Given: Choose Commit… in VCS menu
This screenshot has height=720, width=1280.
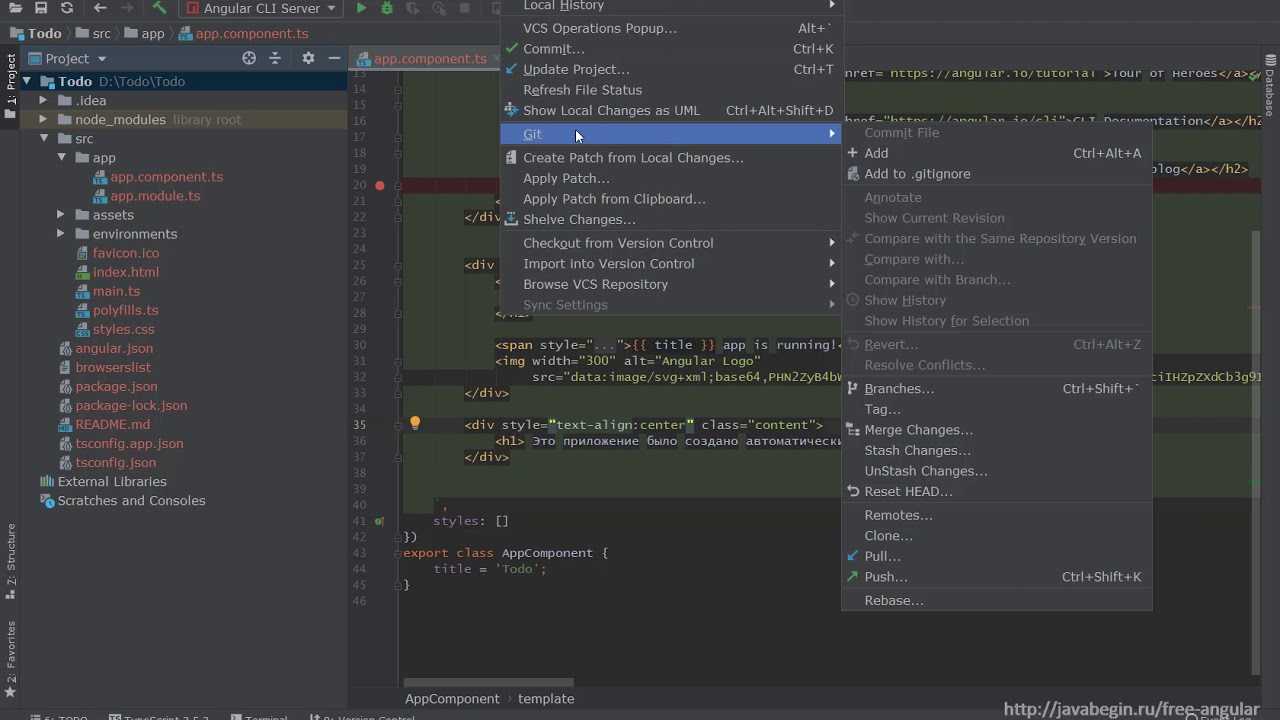Looking at the screenshot, I should point(671,48).
